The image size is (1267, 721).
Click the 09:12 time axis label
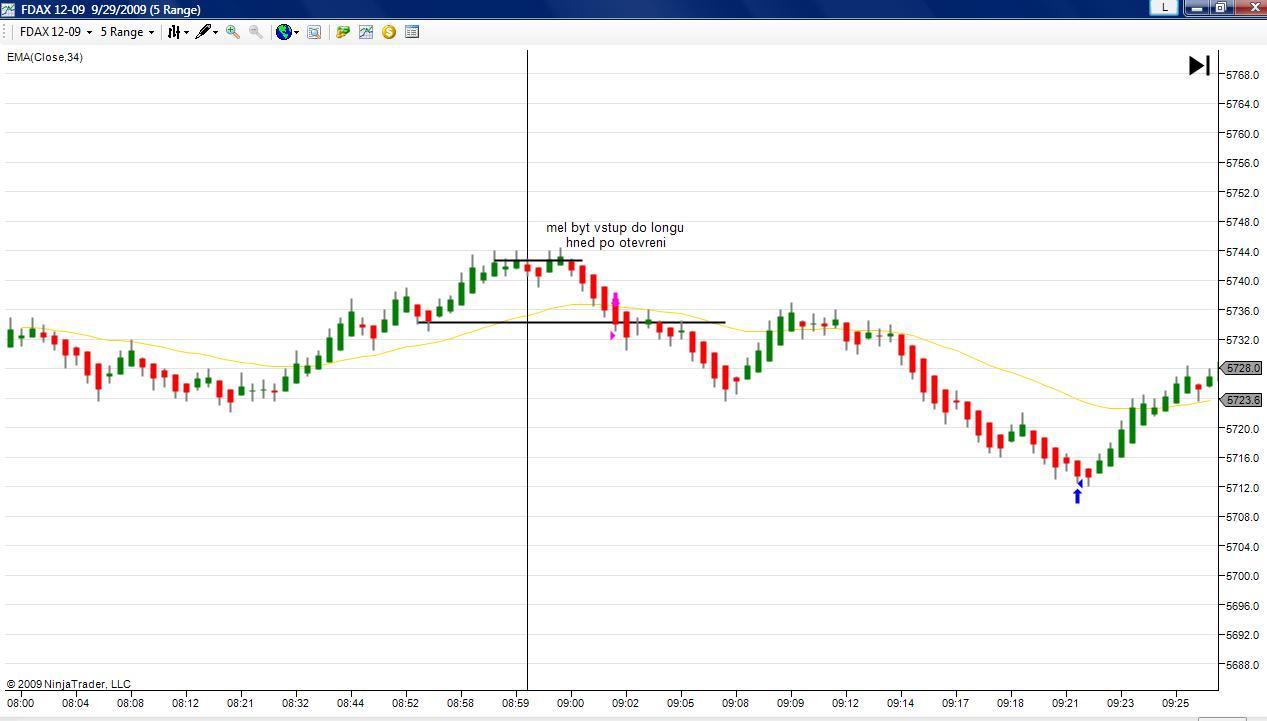coord(846,703)
